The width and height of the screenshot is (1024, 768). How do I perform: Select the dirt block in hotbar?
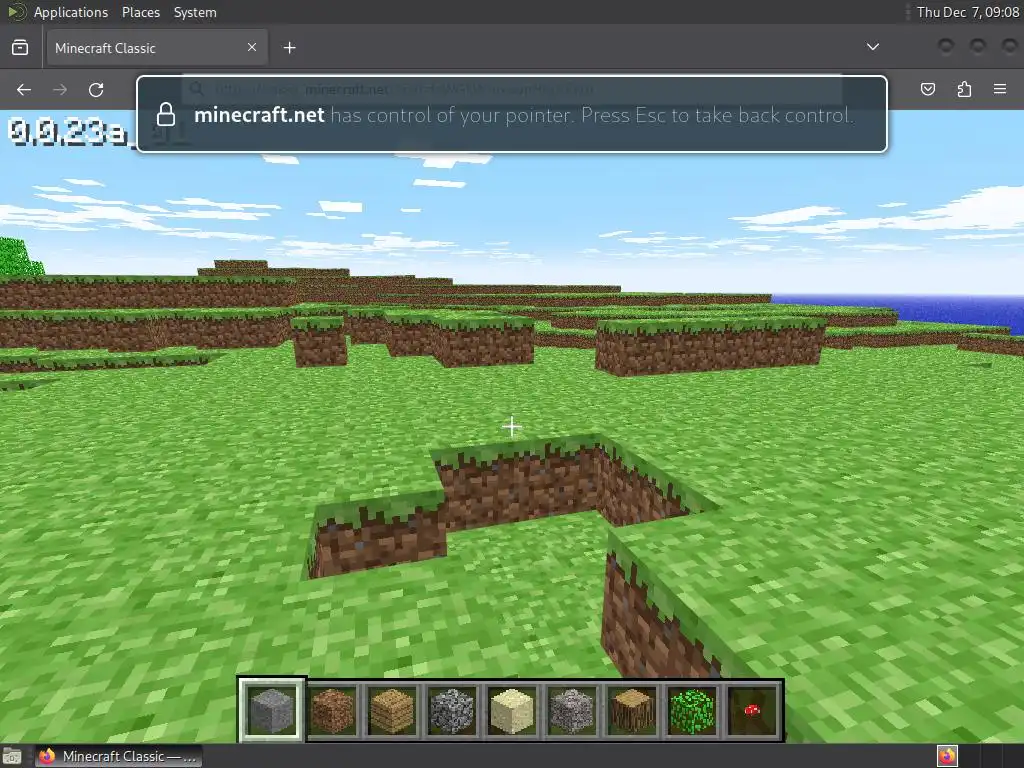pyautogui.click(x=332, y=710)
